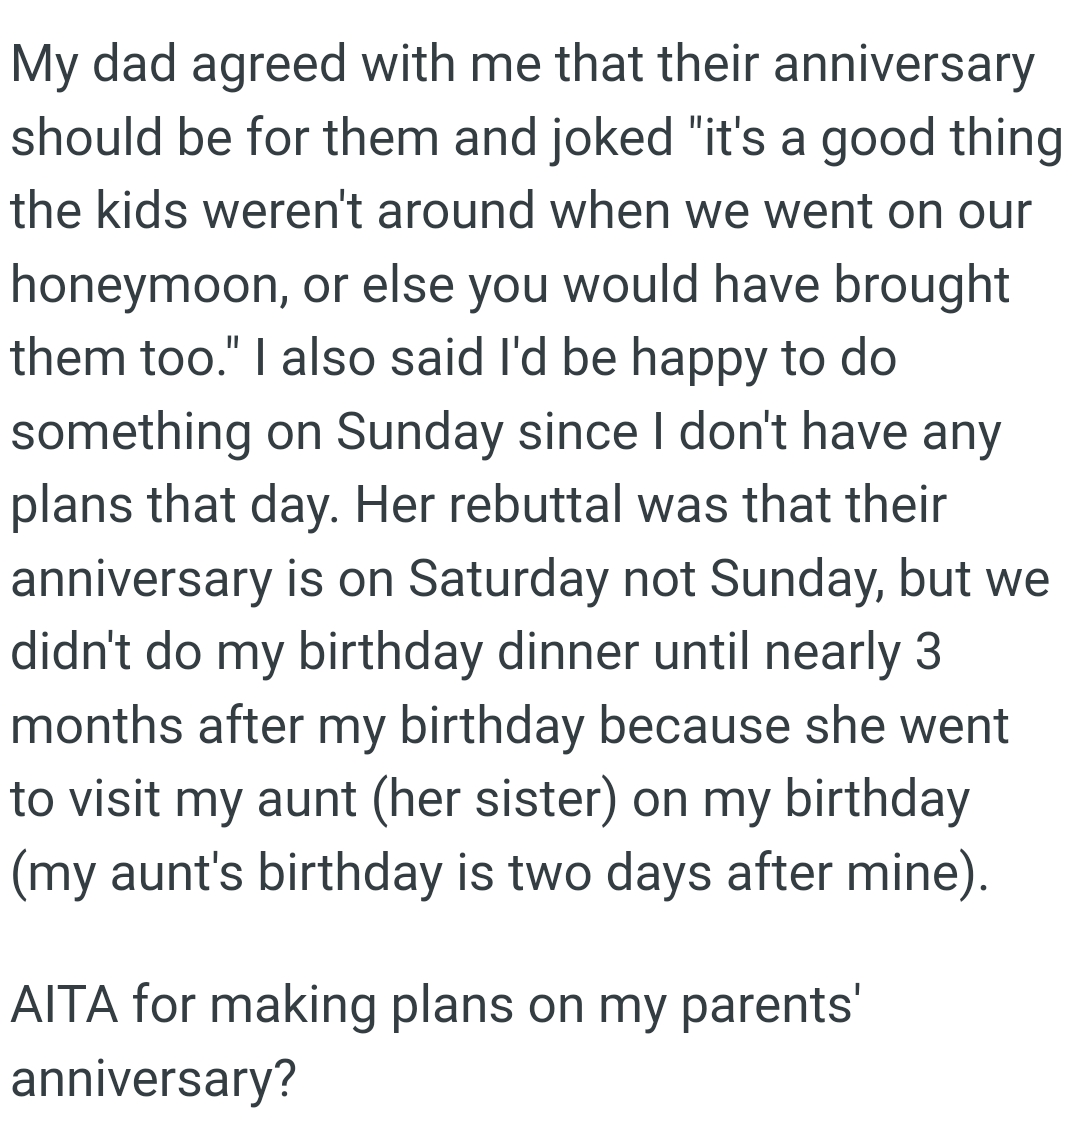Tap the number "3" after "nearly"
Image resolution: width=1080 pixels, height=1145 pixels.
coord(927,653)
